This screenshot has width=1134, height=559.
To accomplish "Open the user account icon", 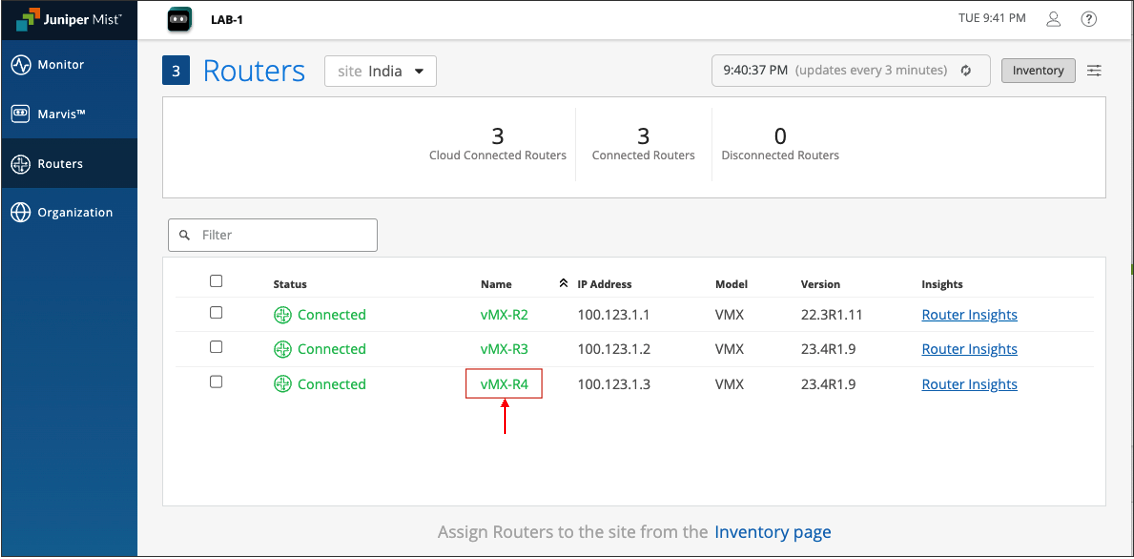I will click(1053, 19).
